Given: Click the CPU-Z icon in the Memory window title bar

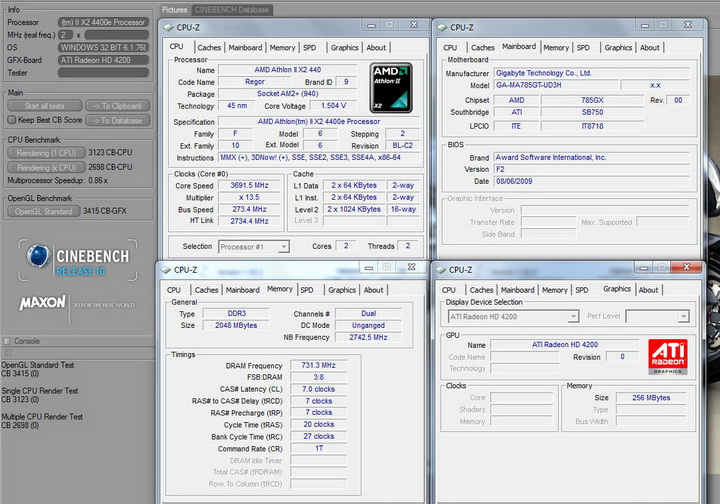Looking at the screenshot, I should [x=165, y=269].
